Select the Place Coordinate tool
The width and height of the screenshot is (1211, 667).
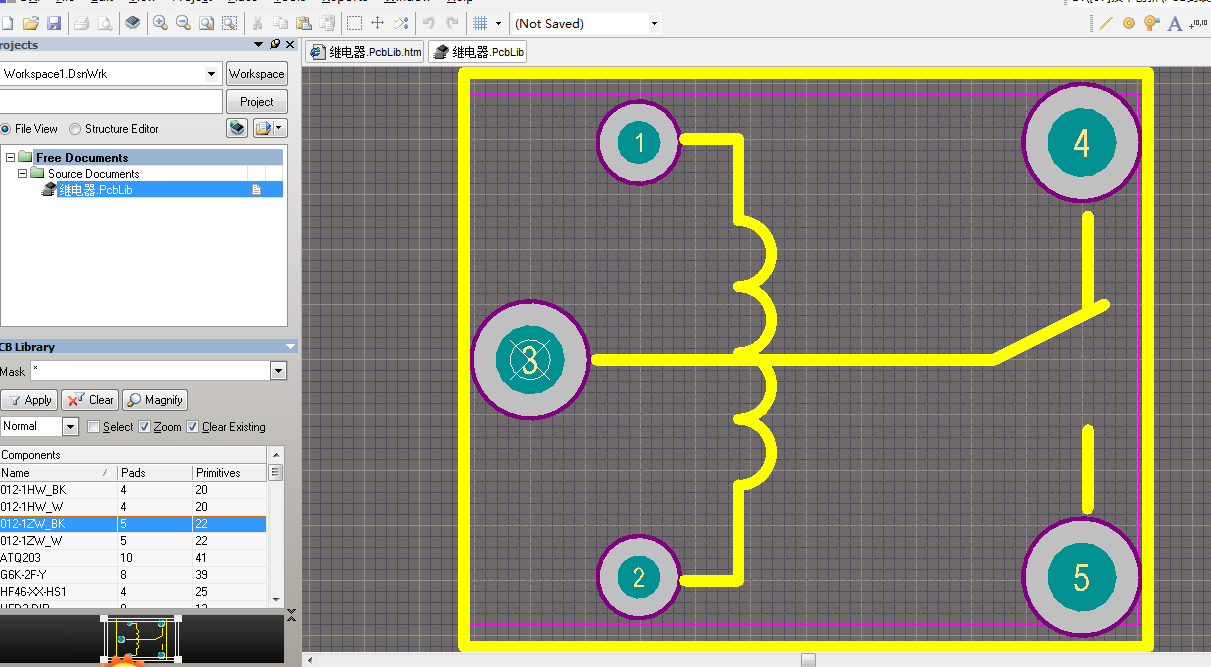(1198, 23)
